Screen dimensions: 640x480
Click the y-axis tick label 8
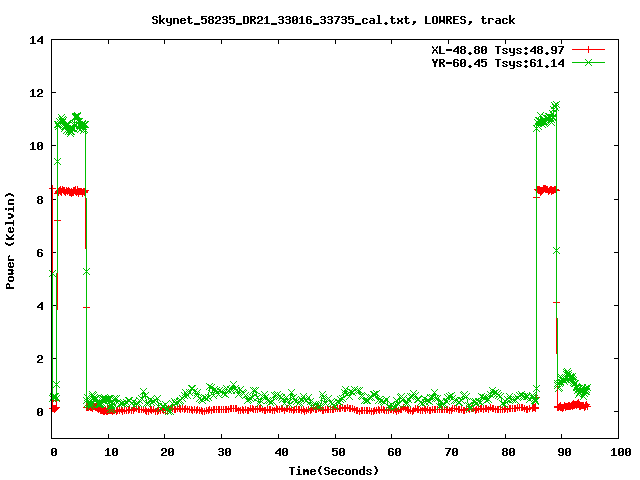(40, 200)
